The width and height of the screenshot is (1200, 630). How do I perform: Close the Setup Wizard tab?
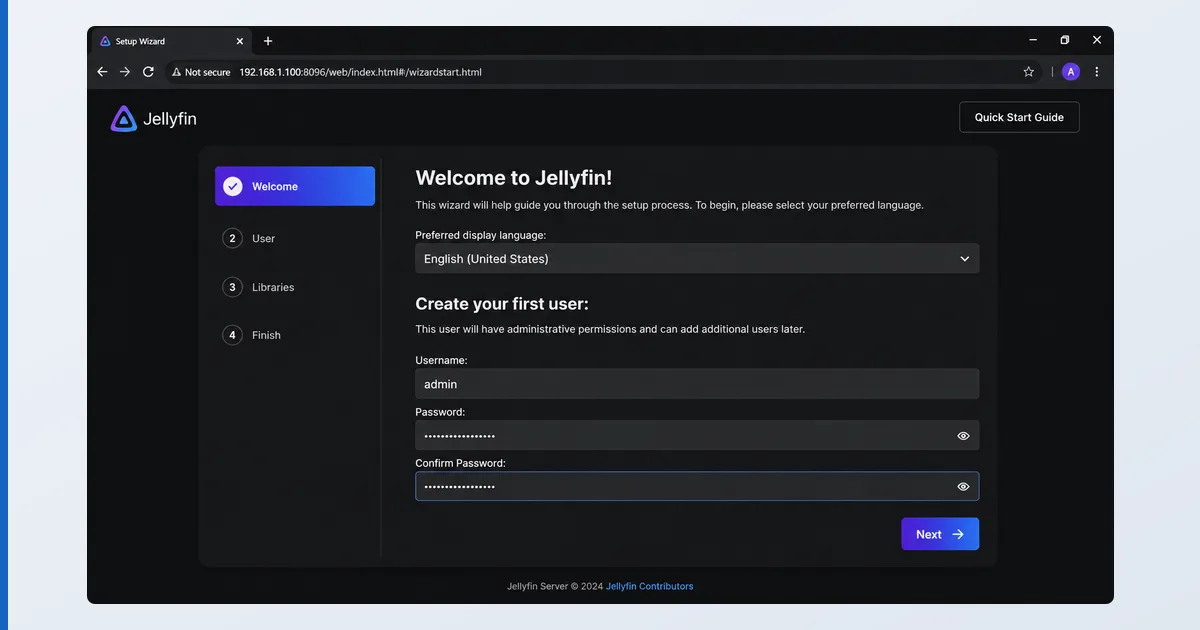pyautogui.click(x=240, y=41)
